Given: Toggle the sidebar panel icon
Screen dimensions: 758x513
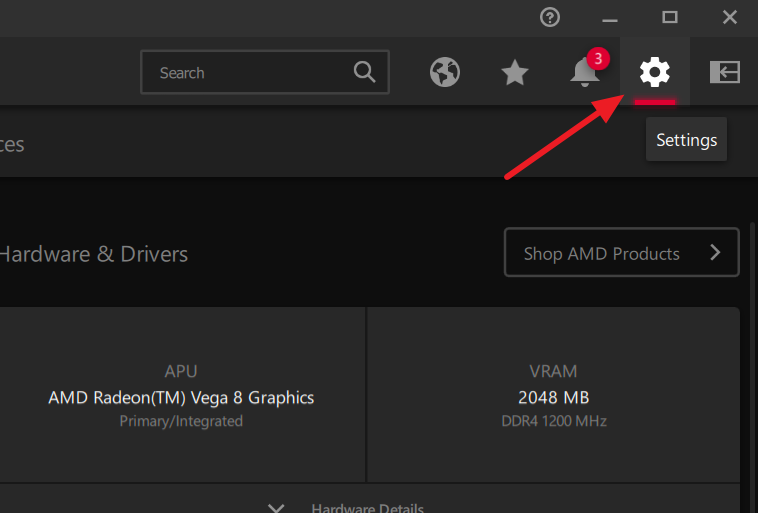Looking at the screenshot, I should [725, 72].
